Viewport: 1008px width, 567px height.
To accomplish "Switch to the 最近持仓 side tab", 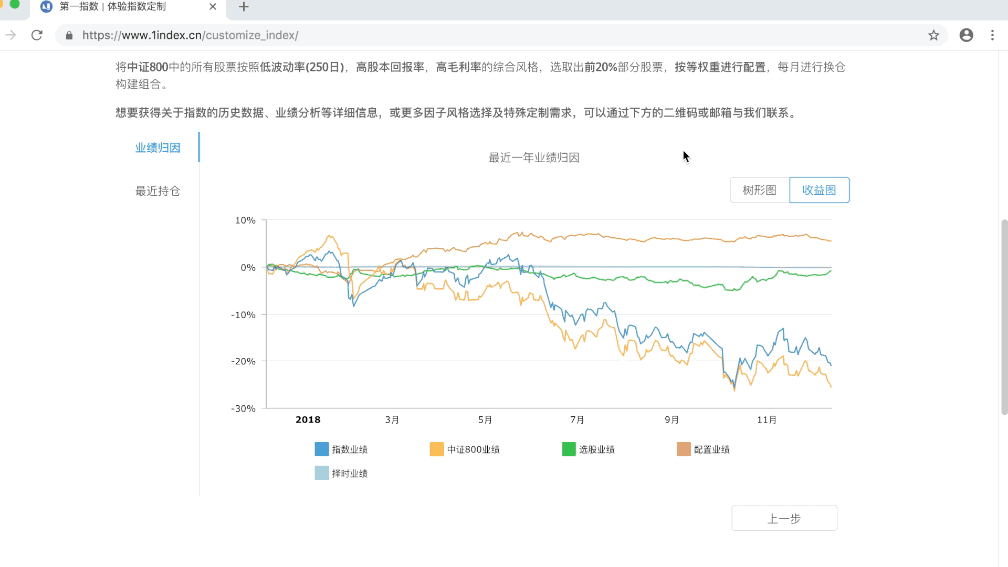I will click(x=158, y=191).
